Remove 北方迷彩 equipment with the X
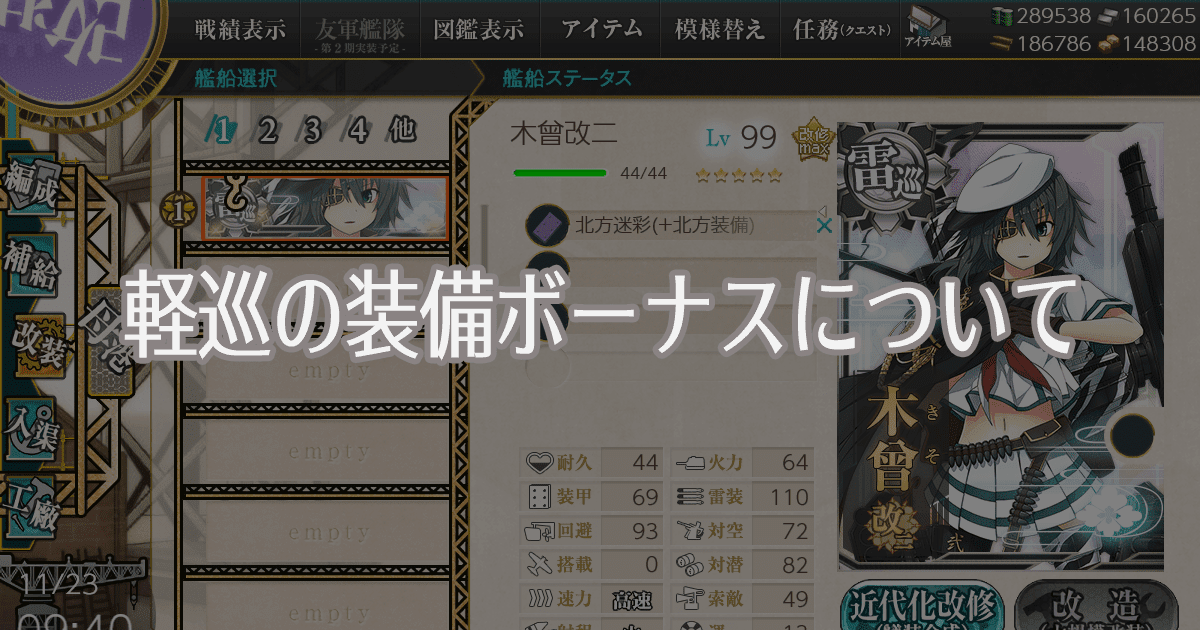This screenshot has width=1200, height=630. 824,227
